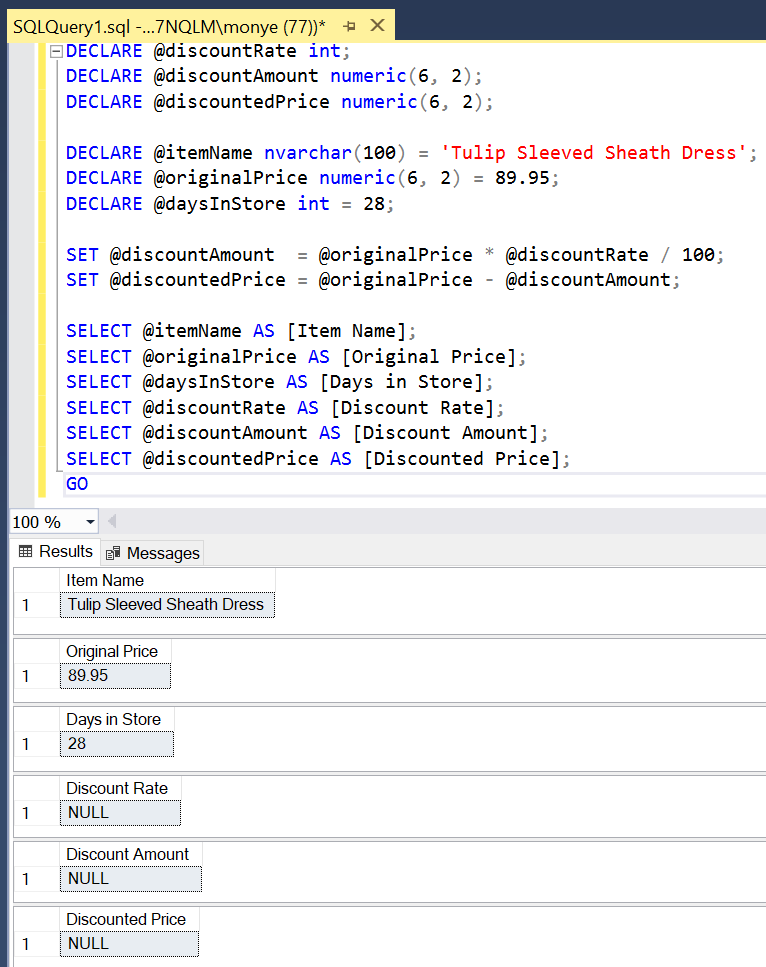Select row 1 header of Original Price grid
The height and width of the screenshot is (967, 766).
[x=36, y=676]
